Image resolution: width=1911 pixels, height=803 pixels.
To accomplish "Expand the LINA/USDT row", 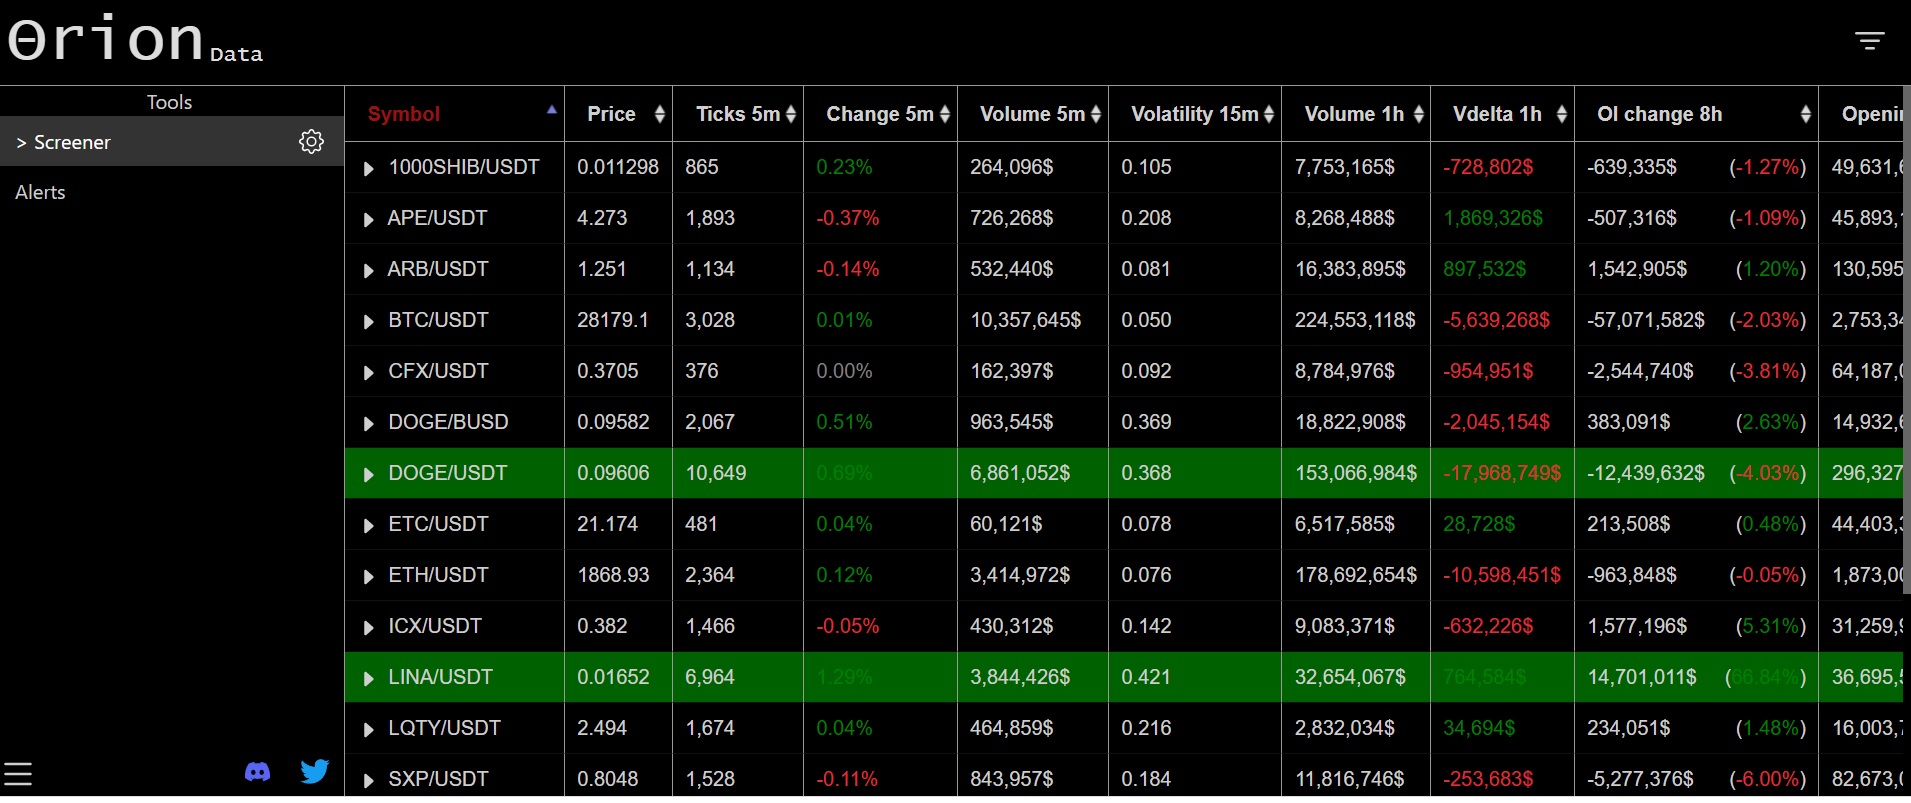I will click(368, 678).
